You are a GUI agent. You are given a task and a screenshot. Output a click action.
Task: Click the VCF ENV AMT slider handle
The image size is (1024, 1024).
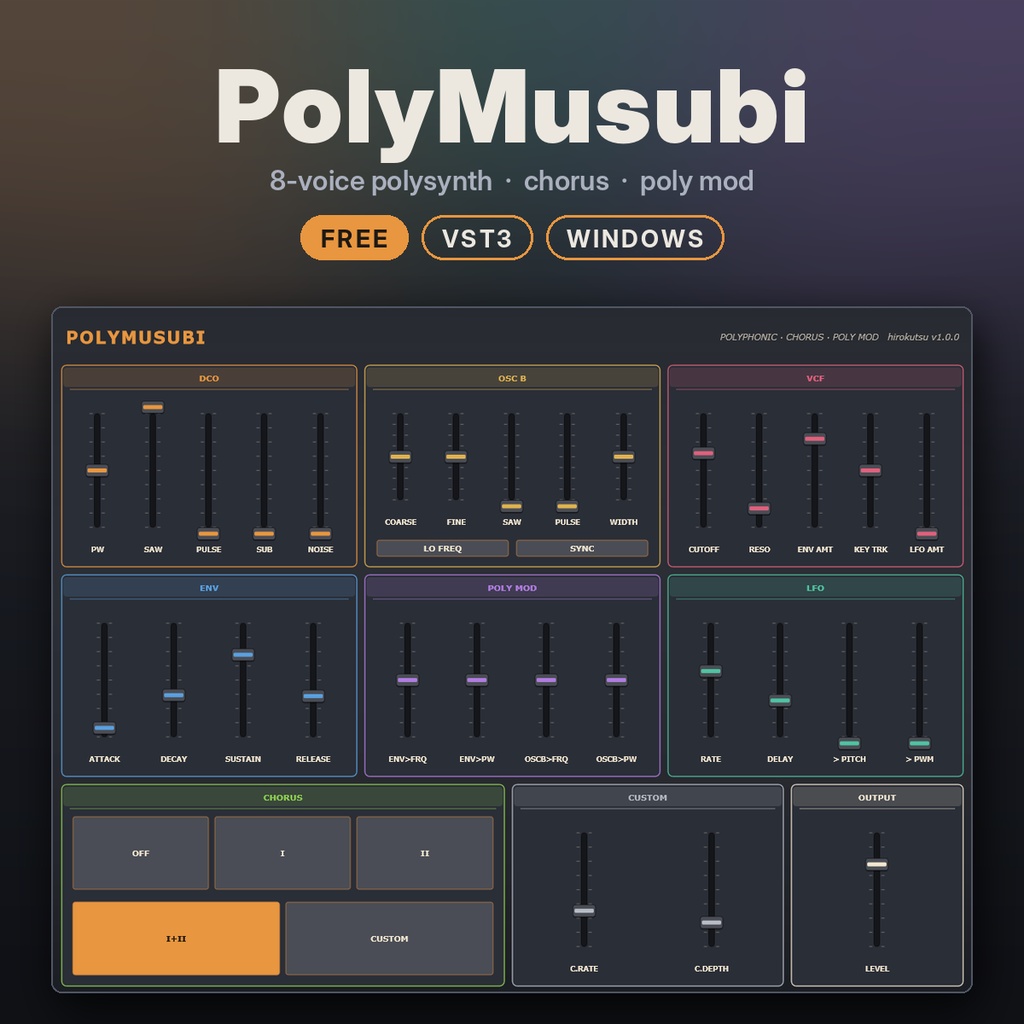tap(814, 438)
